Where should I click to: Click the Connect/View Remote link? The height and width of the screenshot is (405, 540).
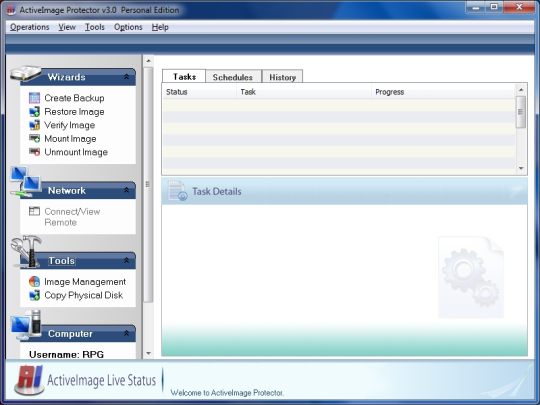72,217
